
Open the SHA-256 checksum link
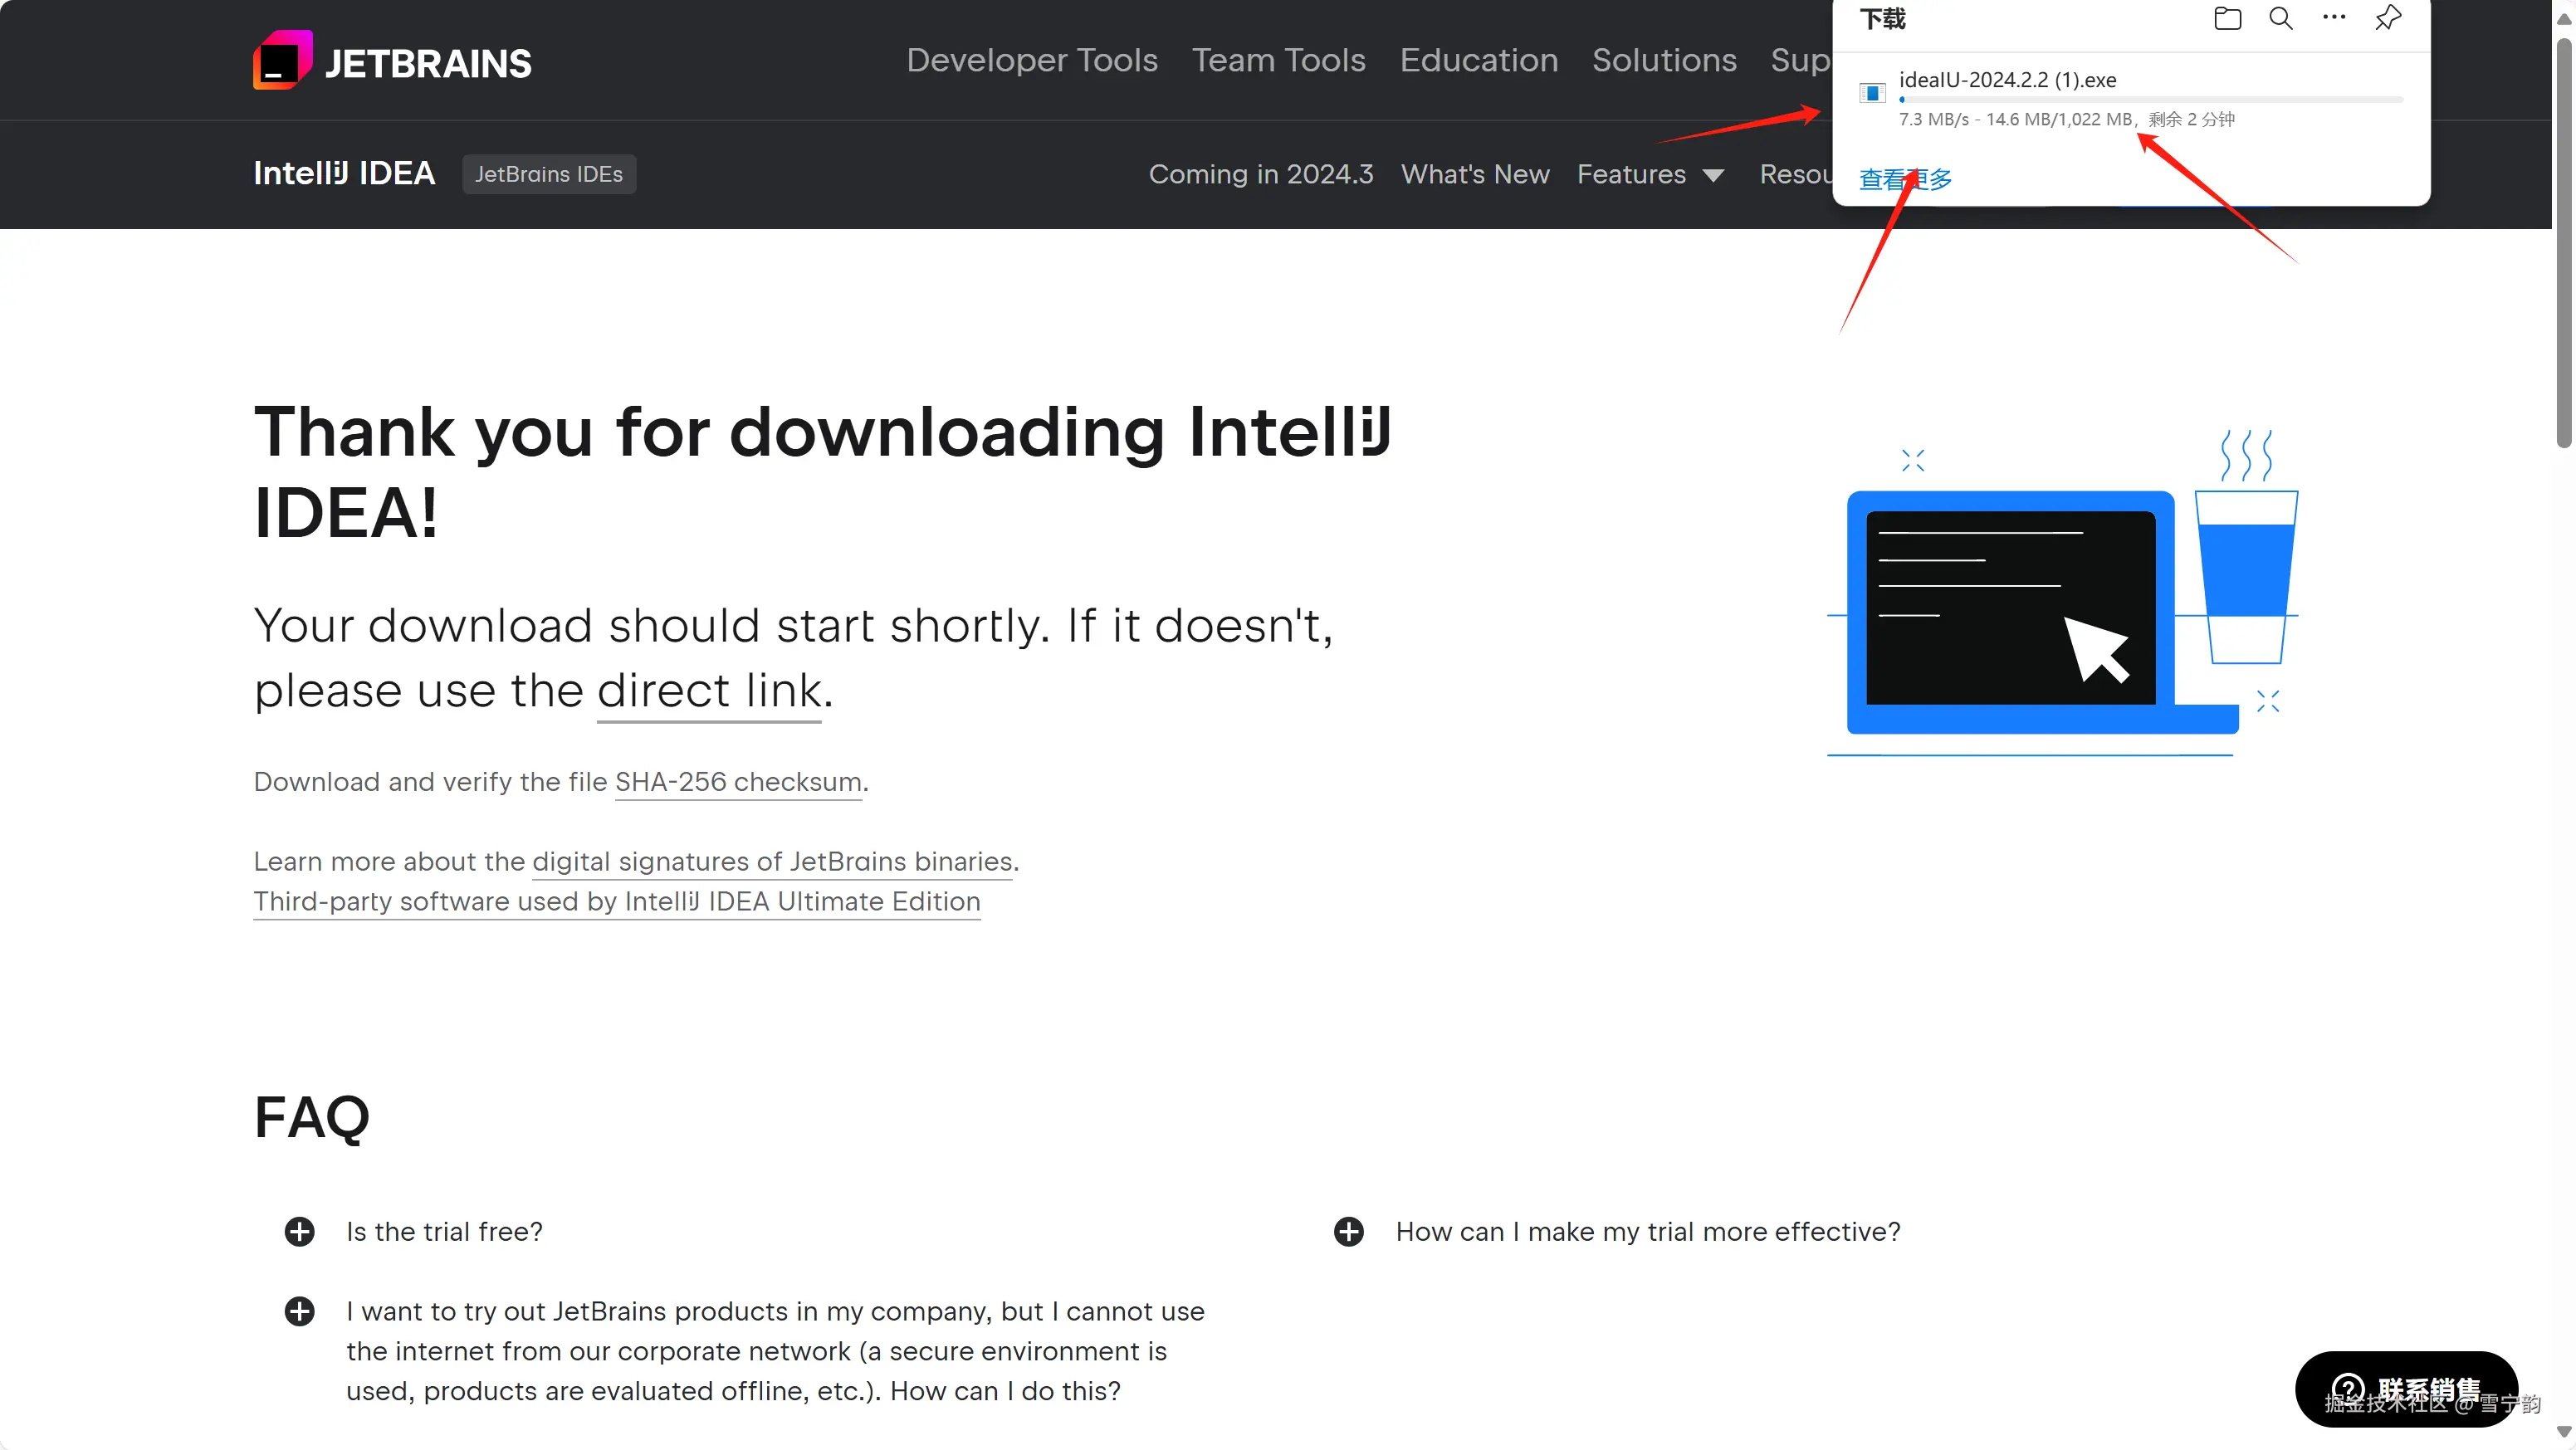[x=738, y=782]
